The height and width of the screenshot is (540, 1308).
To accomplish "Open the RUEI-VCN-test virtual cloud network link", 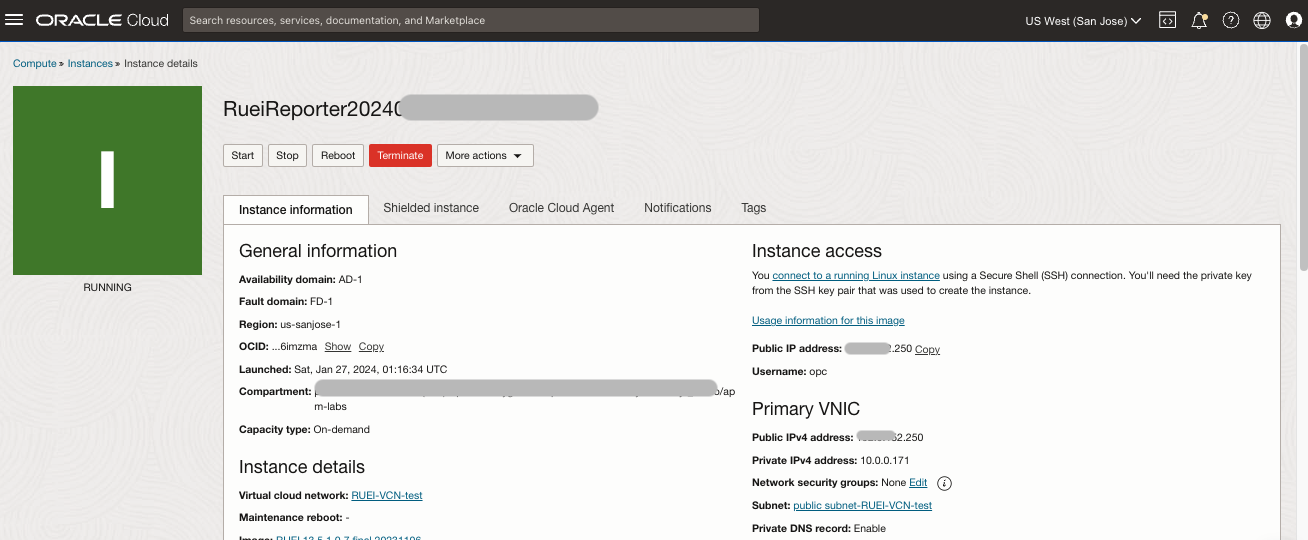I will pyautogui.click(x=387, y=495).
